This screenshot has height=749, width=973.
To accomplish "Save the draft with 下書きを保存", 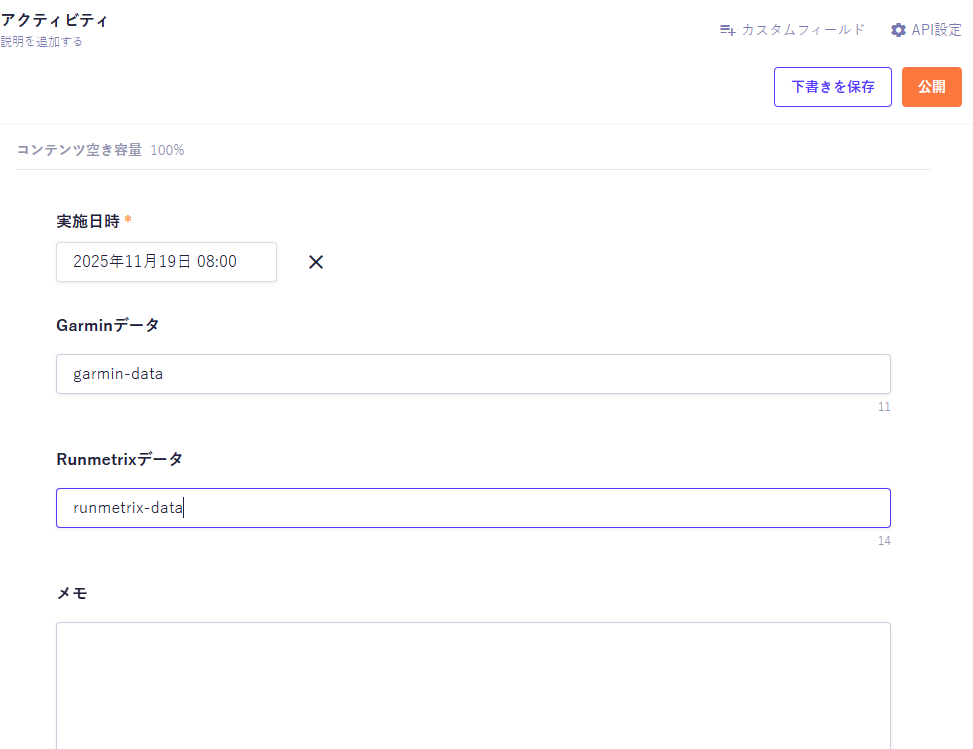I will click(832, 87).
